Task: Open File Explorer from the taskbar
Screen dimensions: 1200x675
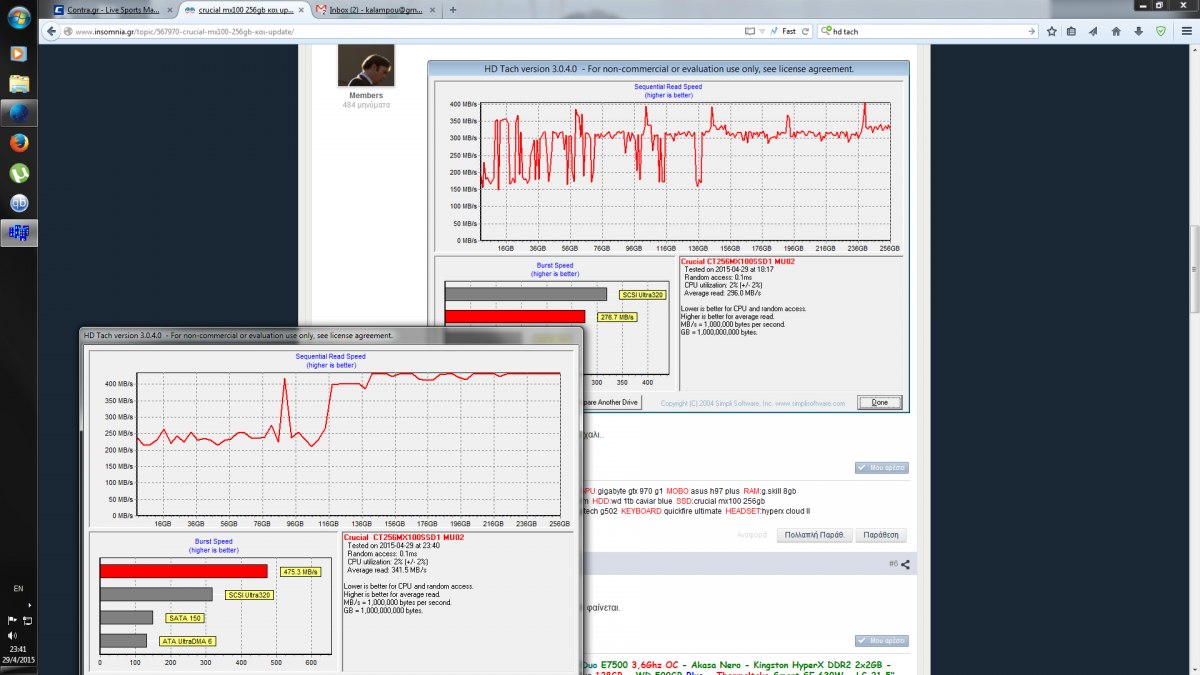Action: [x=19, y=83]
